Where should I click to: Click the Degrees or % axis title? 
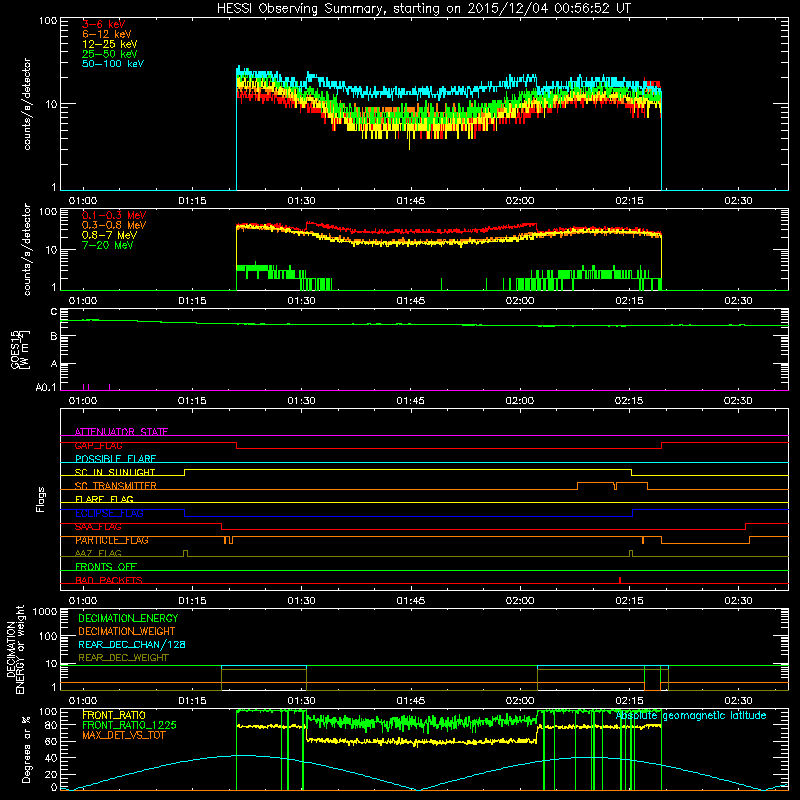27,749
